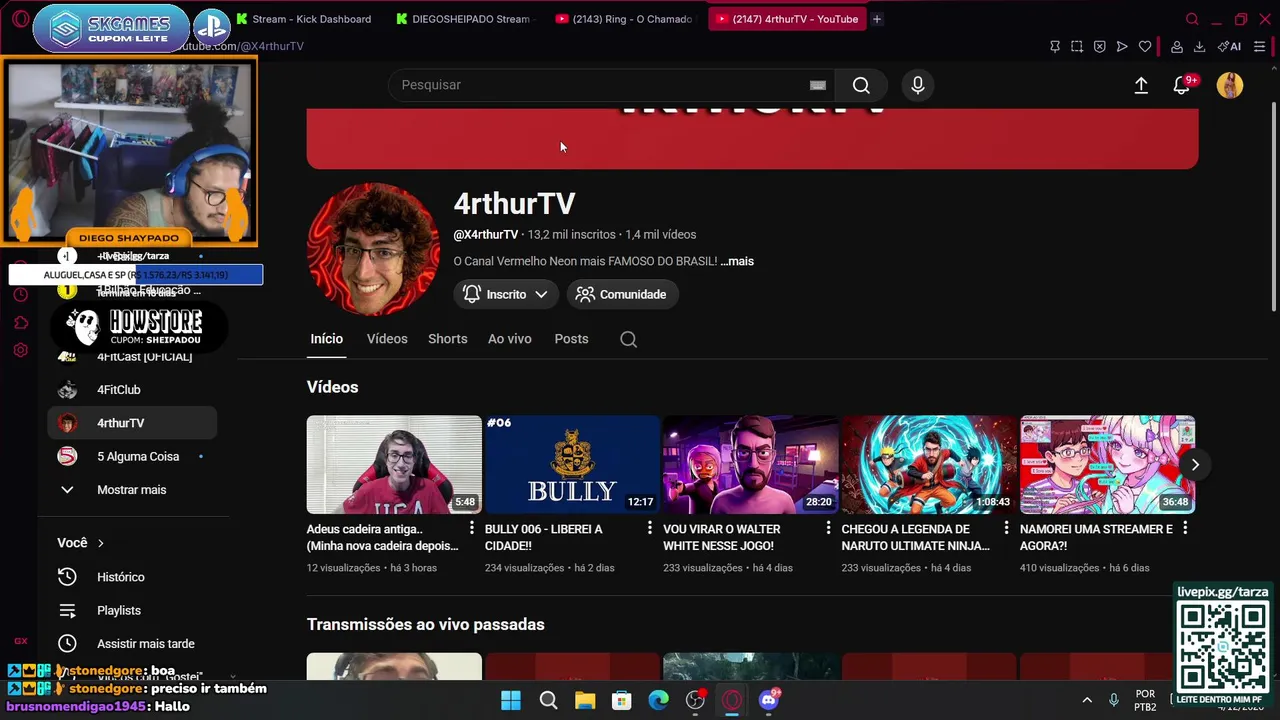This screenshot has height=720, width=1280.
Task: Open options for 'Adeus cadeira antiga' video
Action: [x=472, y=528]
